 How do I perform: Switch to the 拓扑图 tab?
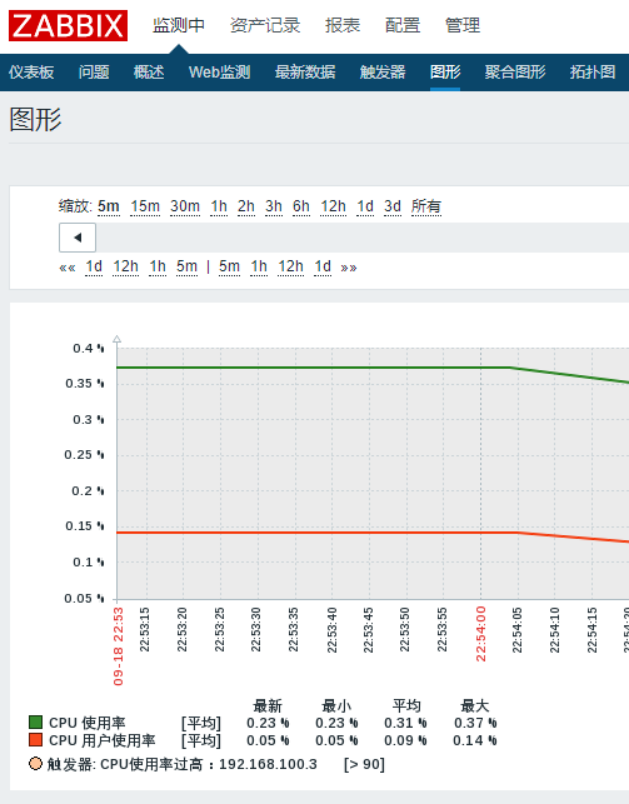[593, 72]
